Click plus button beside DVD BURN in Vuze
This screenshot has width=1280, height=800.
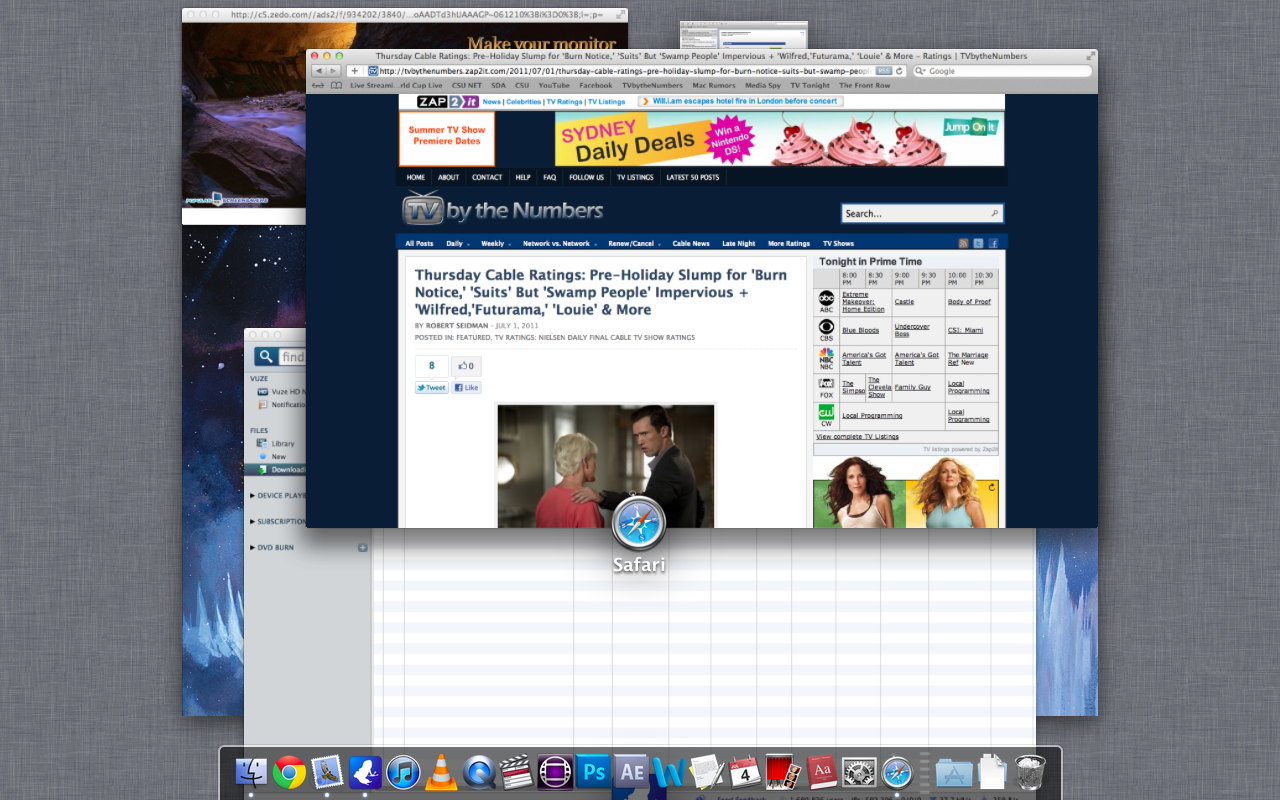pyautogui.click(x=363, y=547)
